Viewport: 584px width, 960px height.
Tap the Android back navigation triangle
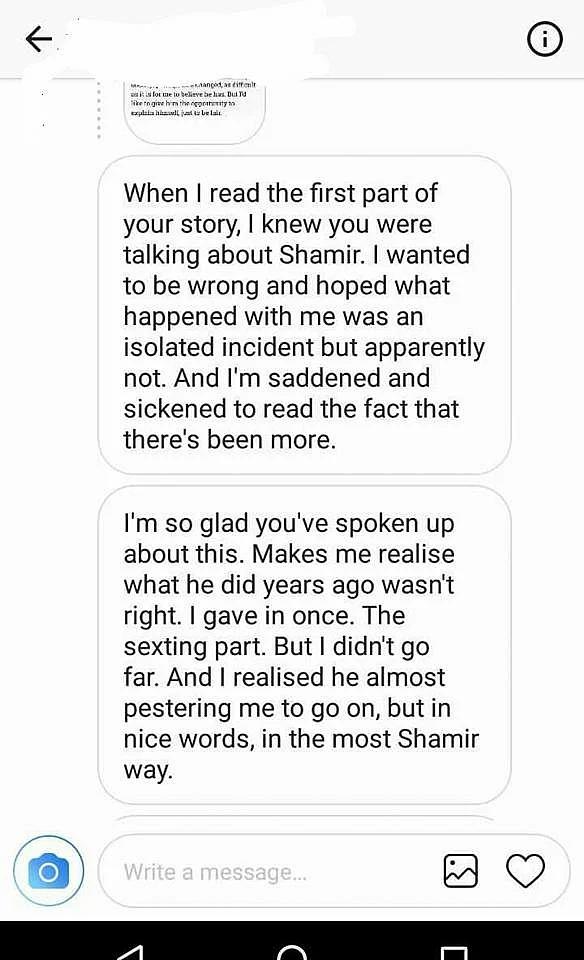click(130, 952)
